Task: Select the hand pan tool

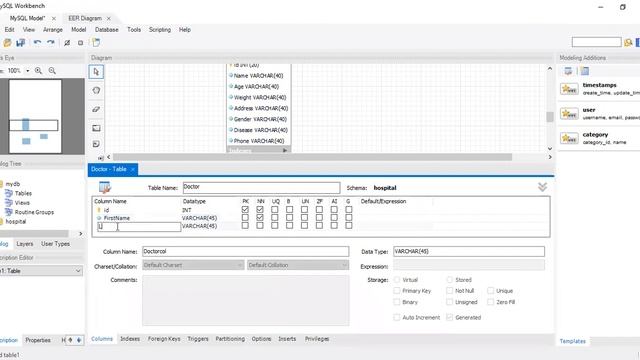Action: [x=96, y=90]
